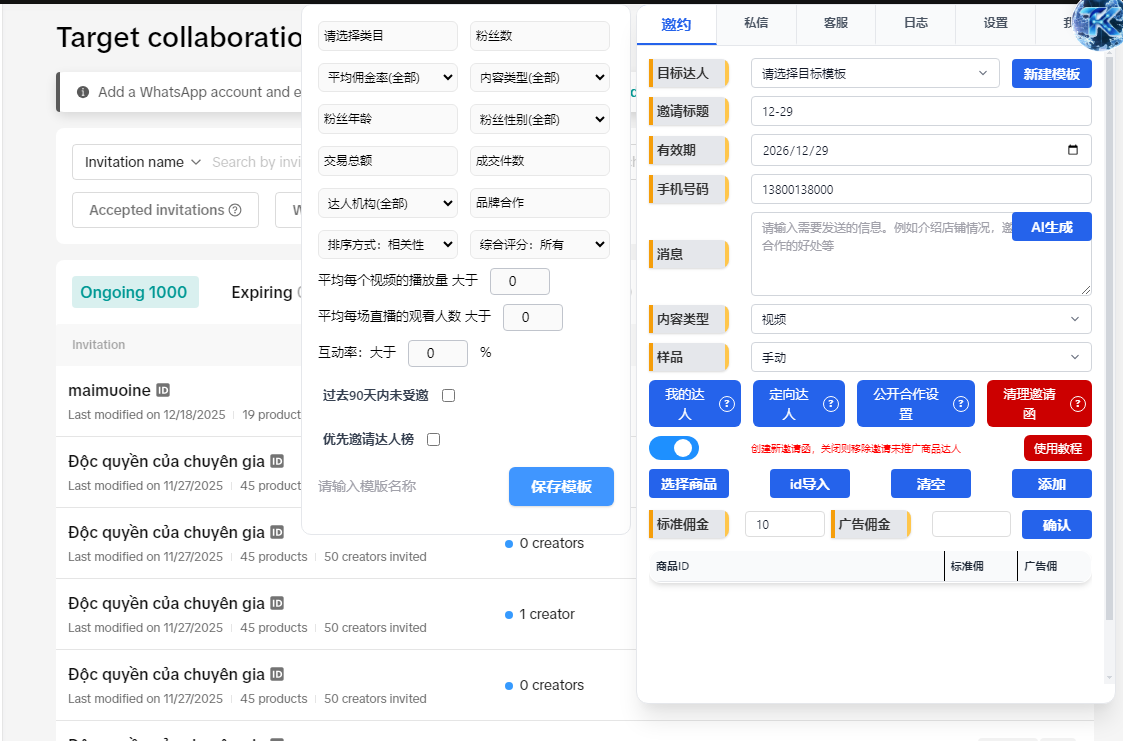Click the vertical scrollbar of the right panel
The width and height of the screenshot is (1123, 741).
tap(1109, 350)
